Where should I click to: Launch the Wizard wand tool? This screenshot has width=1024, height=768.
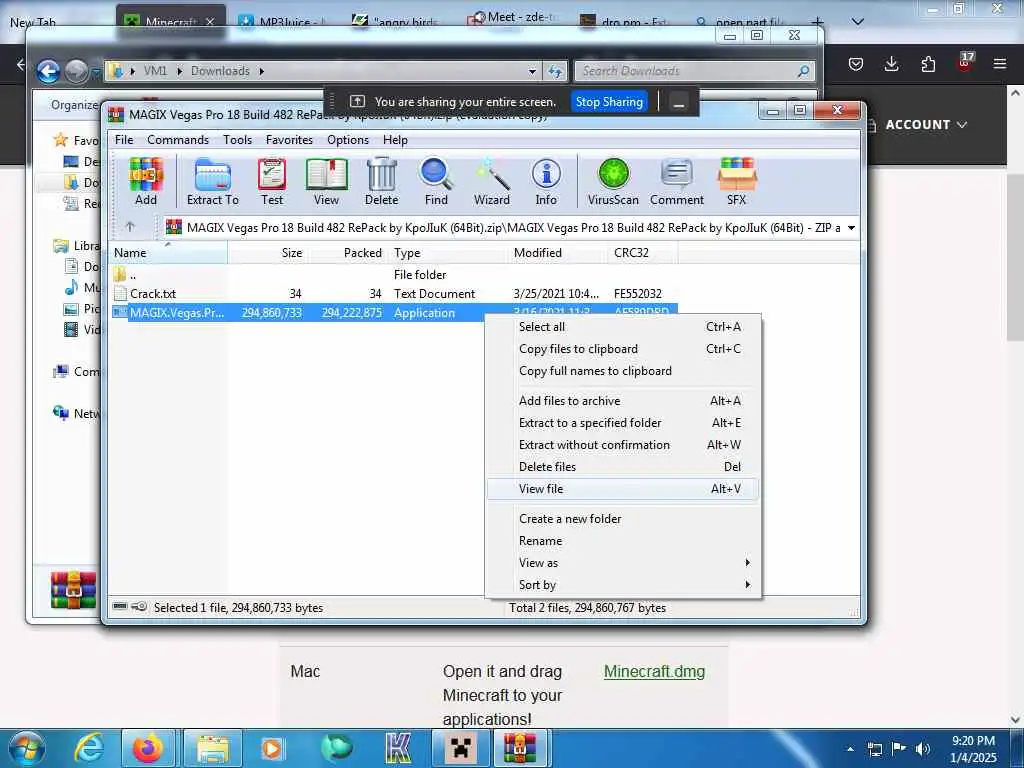(x=492, y=182)
